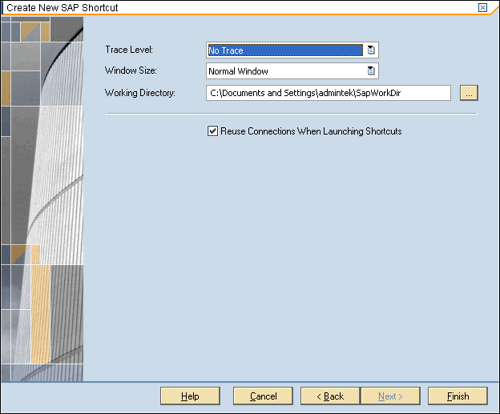Finish creating the SAP shortcut
Viewport: 500px width, 414px height.
click(458, 396)
